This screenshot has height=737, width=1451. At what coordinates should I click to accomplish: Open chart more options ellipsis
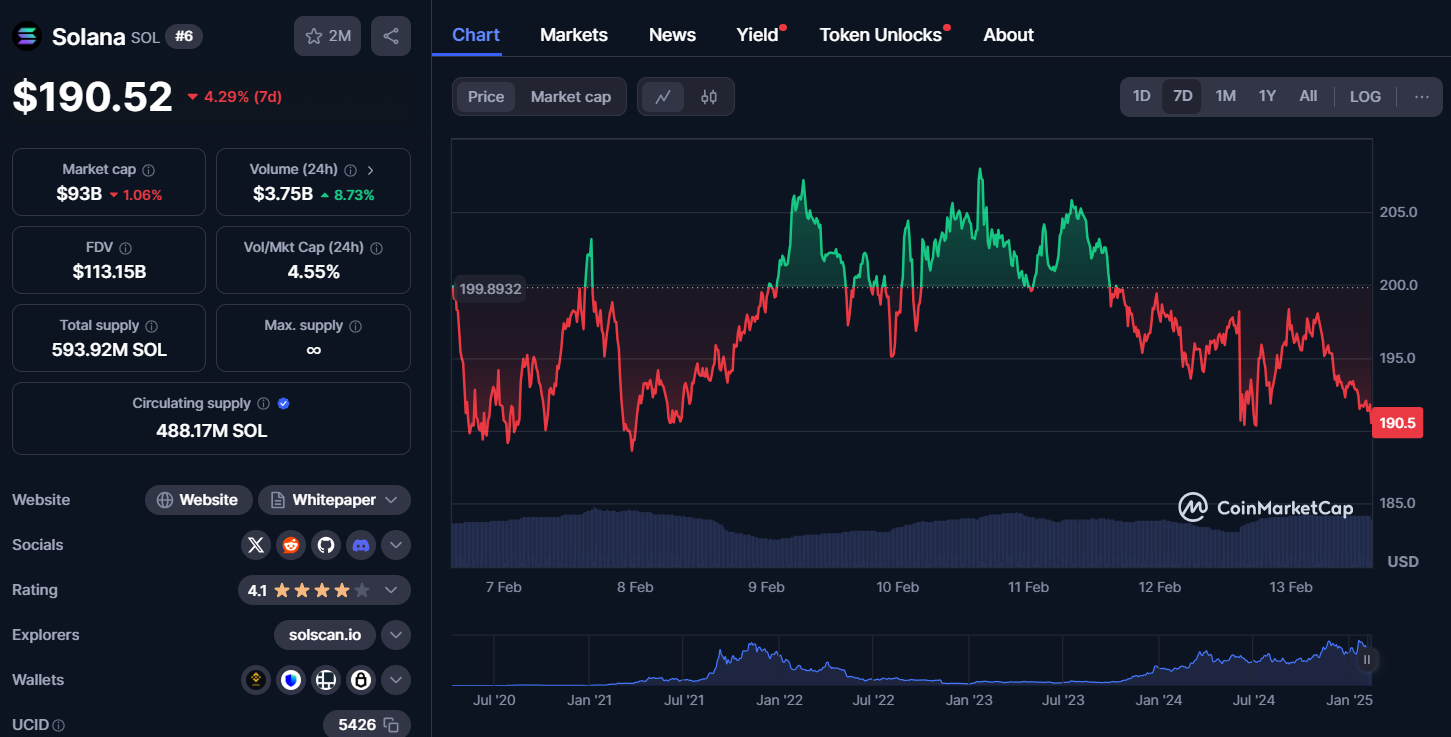pyautogui.click(x=1422, y=97)
